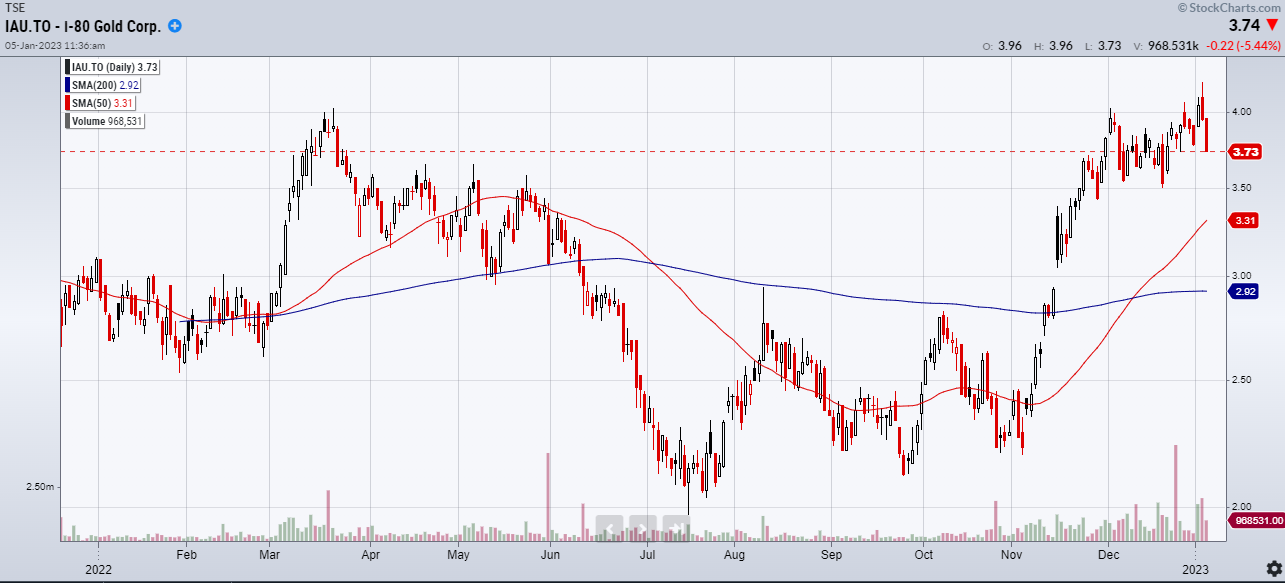Screen dimensions: 1285x583
Task: Click the red 3.73 current price tag
Action: coord(1245,152)
